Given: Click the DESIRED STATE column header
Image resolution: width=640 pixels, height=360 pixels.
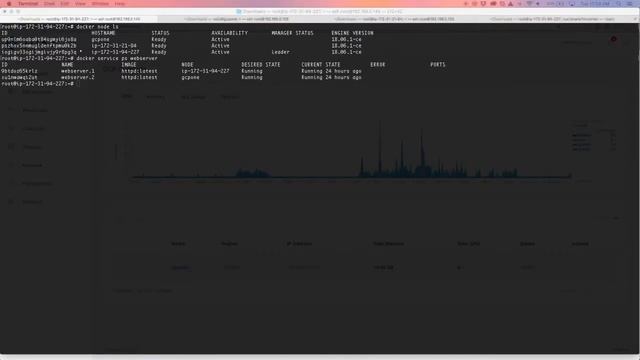Looking at the screenshot, I should pos(261,64).
